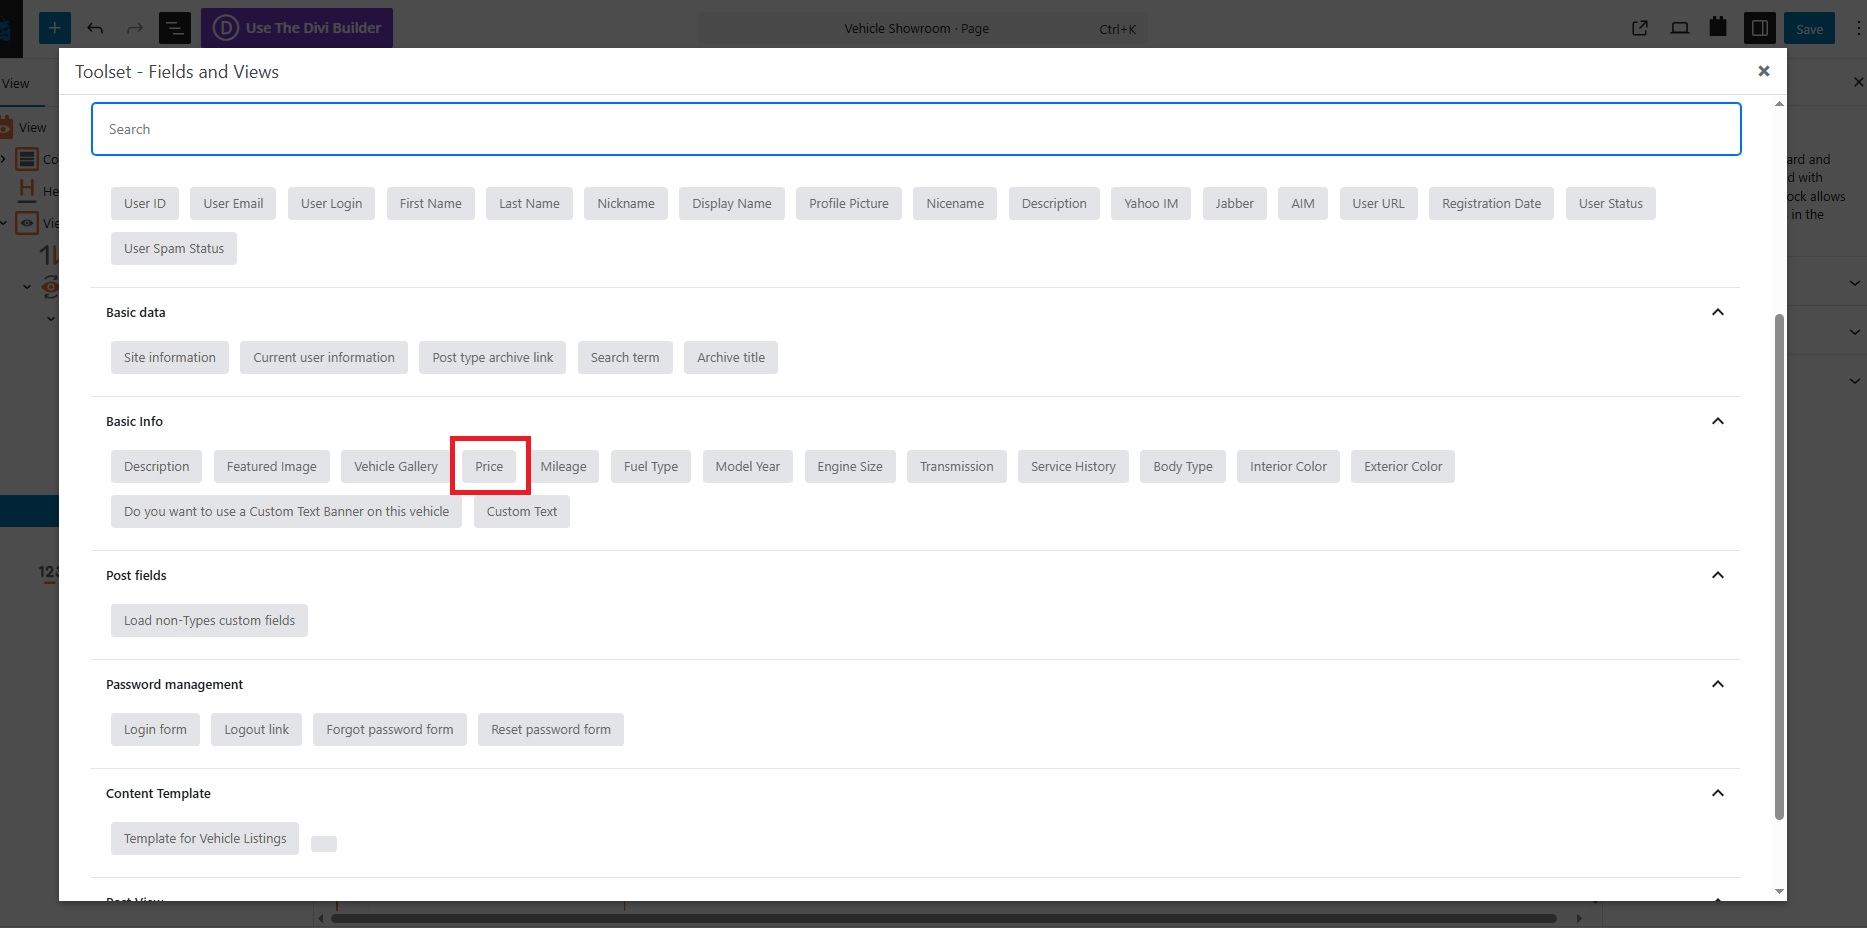Choose the Body Type field
This screenshot has width=1867, height=928.
1183,466
